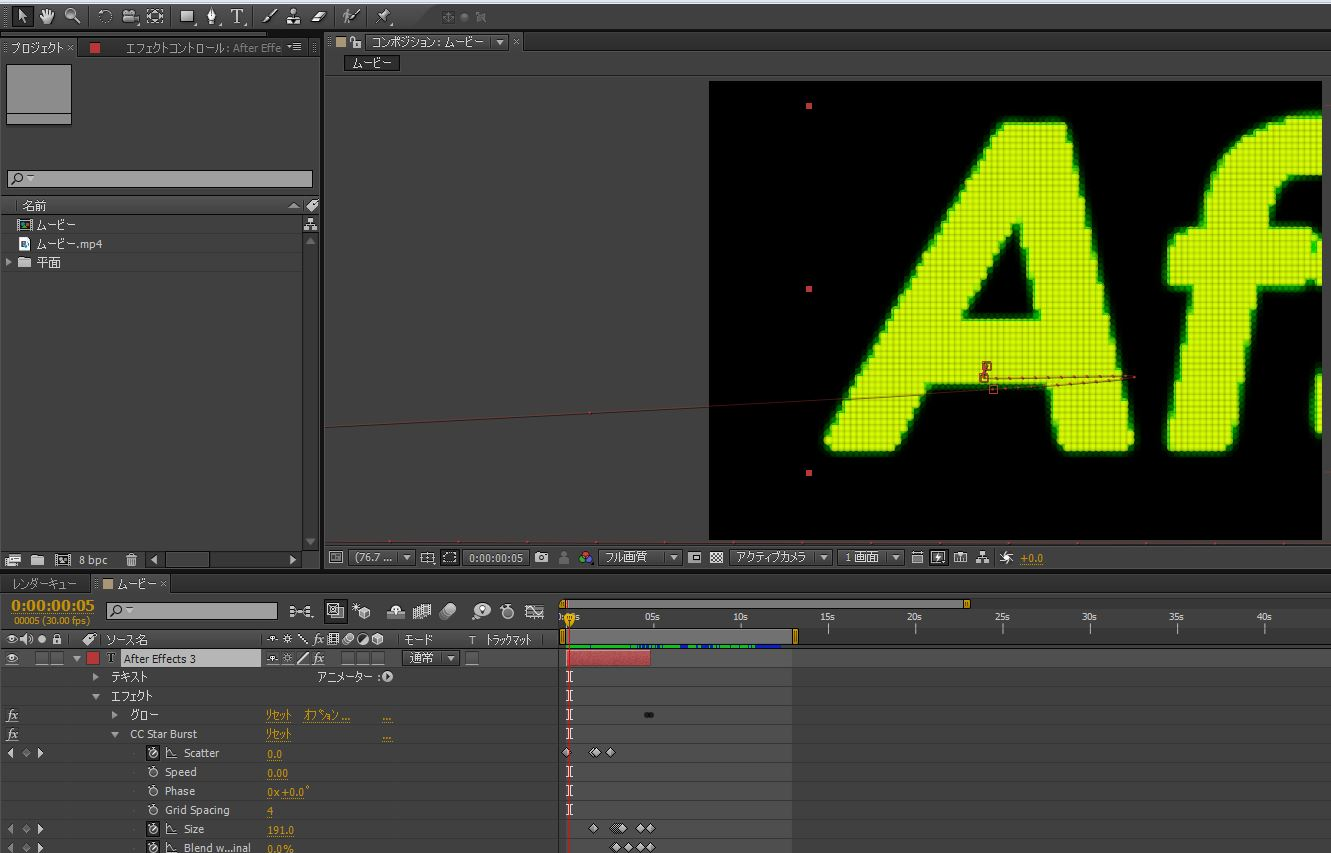
Task: Switch to the プロジェクト tab
Action: (36, 47)
